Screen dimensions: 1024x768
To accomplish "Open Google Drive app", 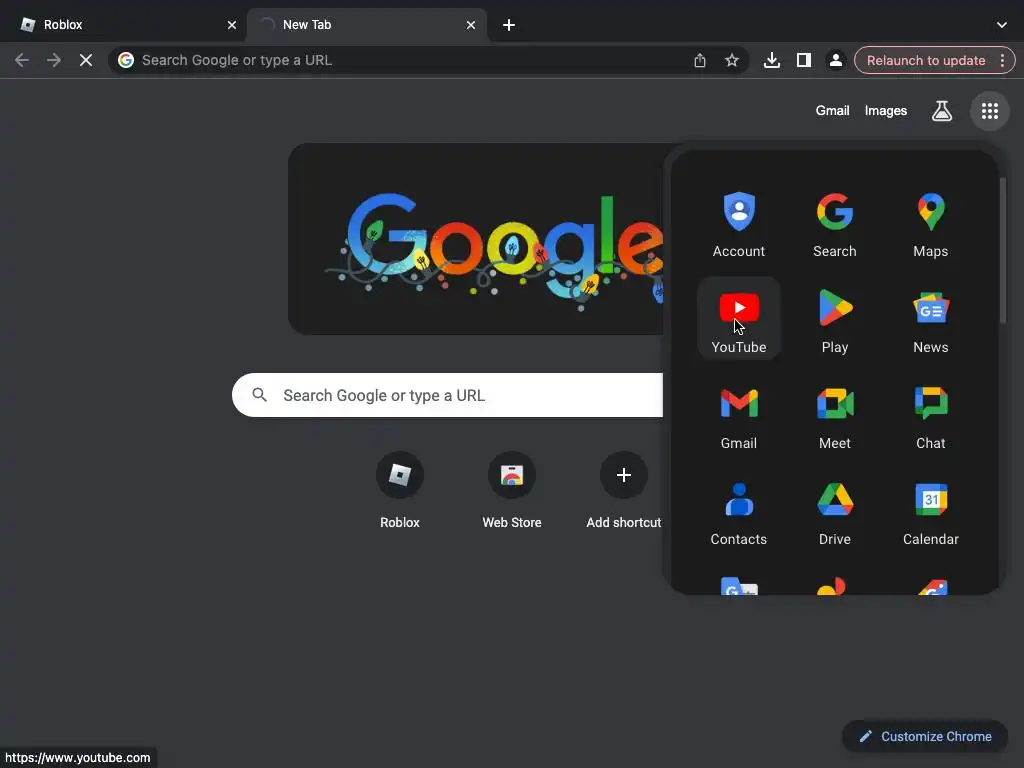I will (x=835, y=510).
